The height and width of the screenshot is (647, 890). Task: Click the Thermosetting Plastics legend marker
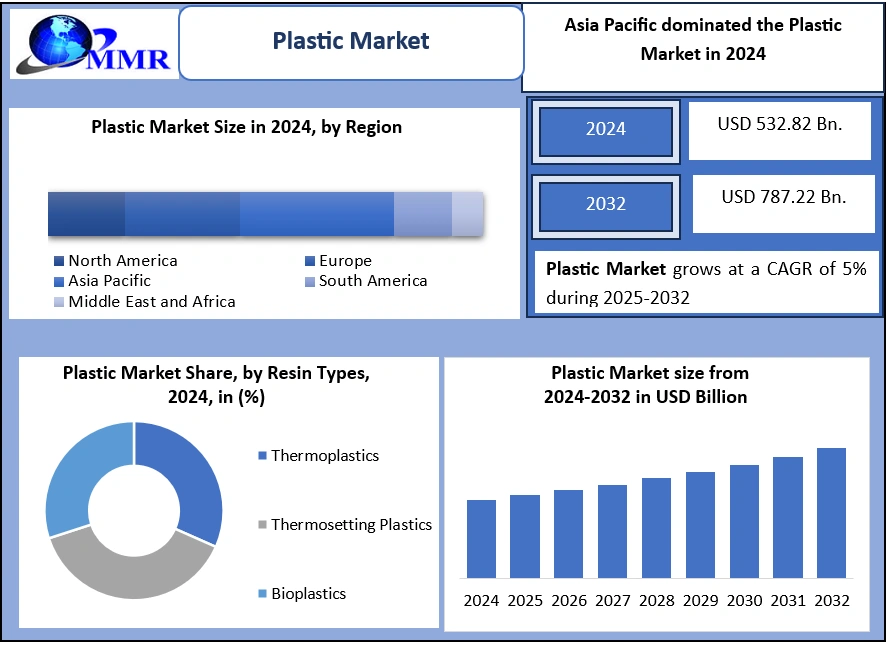click(x=262, y=524)
